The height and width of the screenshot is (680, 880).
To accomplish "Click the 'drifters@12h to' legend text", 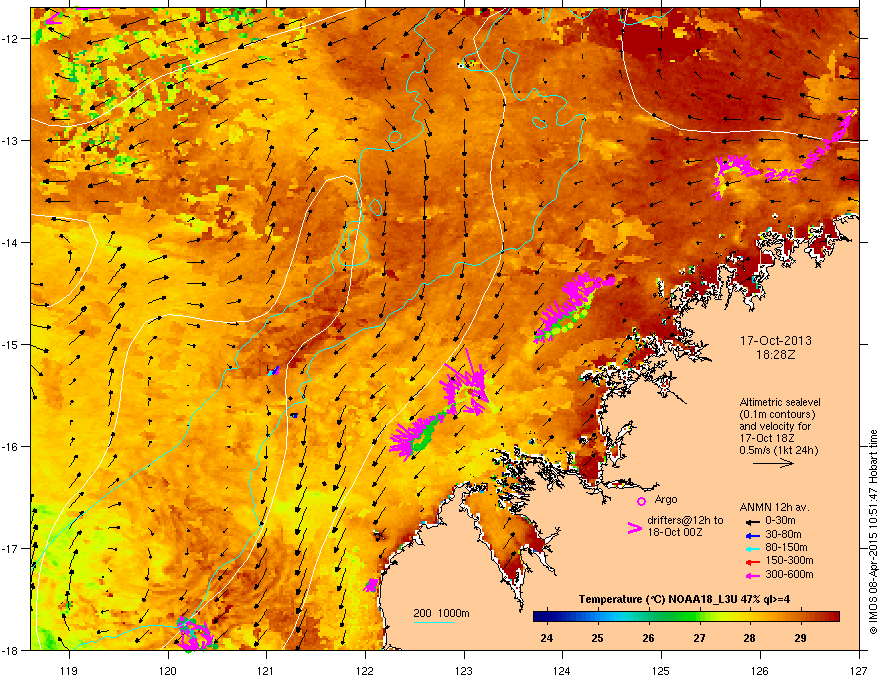I will [x=685, y=521].
